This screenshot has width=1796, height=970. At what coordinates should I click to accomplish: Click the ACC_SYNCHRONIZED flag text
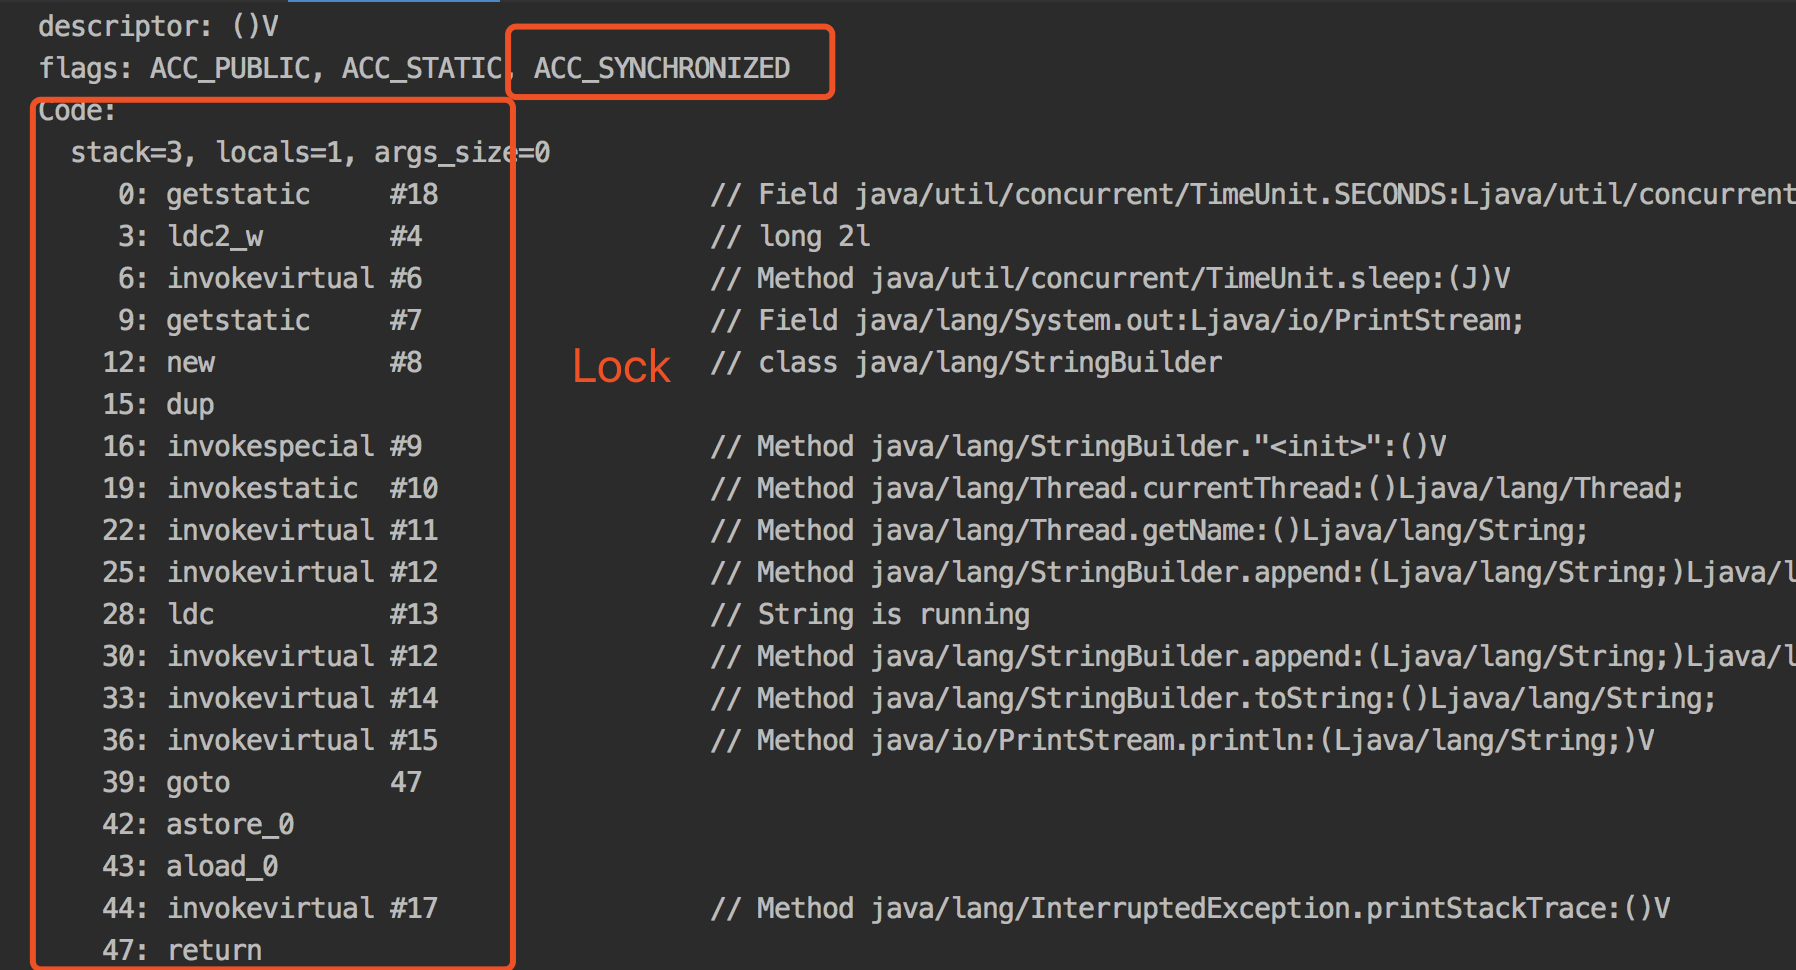pos(661,68)
